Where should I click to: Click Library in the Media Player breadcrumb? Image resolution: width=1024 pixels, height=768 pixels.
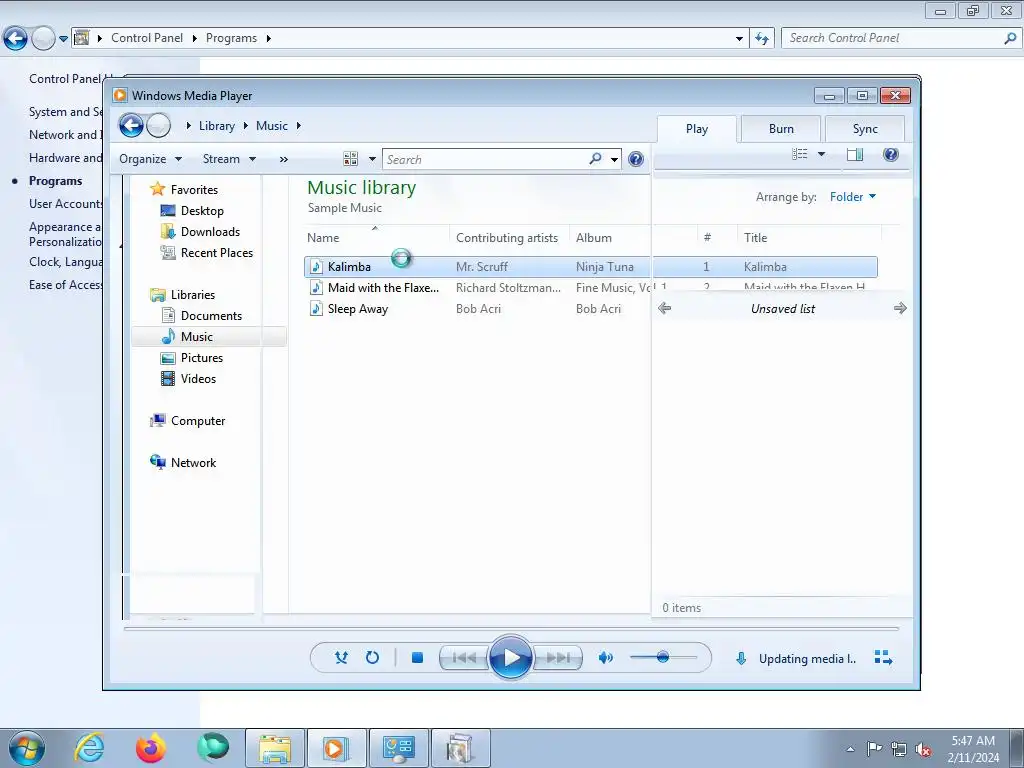217,126
